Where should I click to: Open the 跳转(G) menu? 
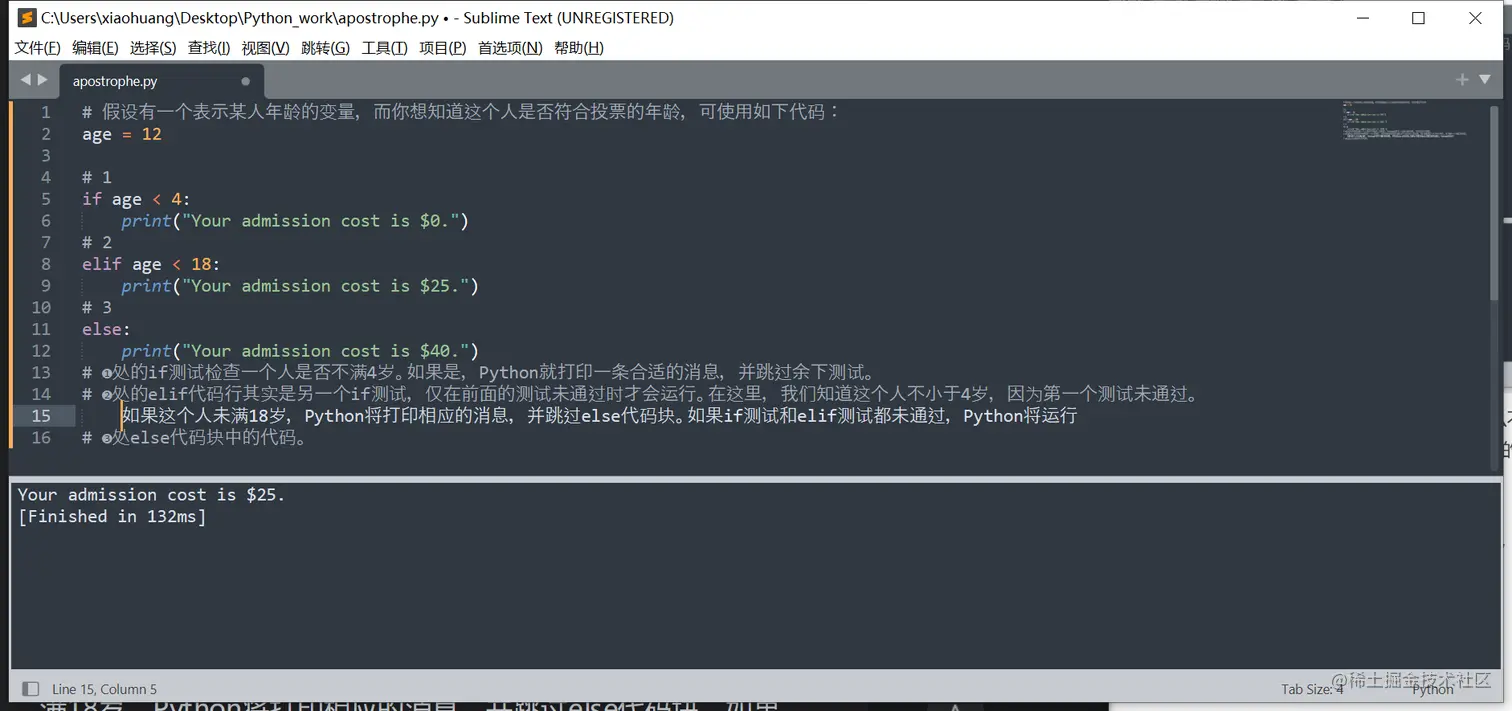pos(325,48)
